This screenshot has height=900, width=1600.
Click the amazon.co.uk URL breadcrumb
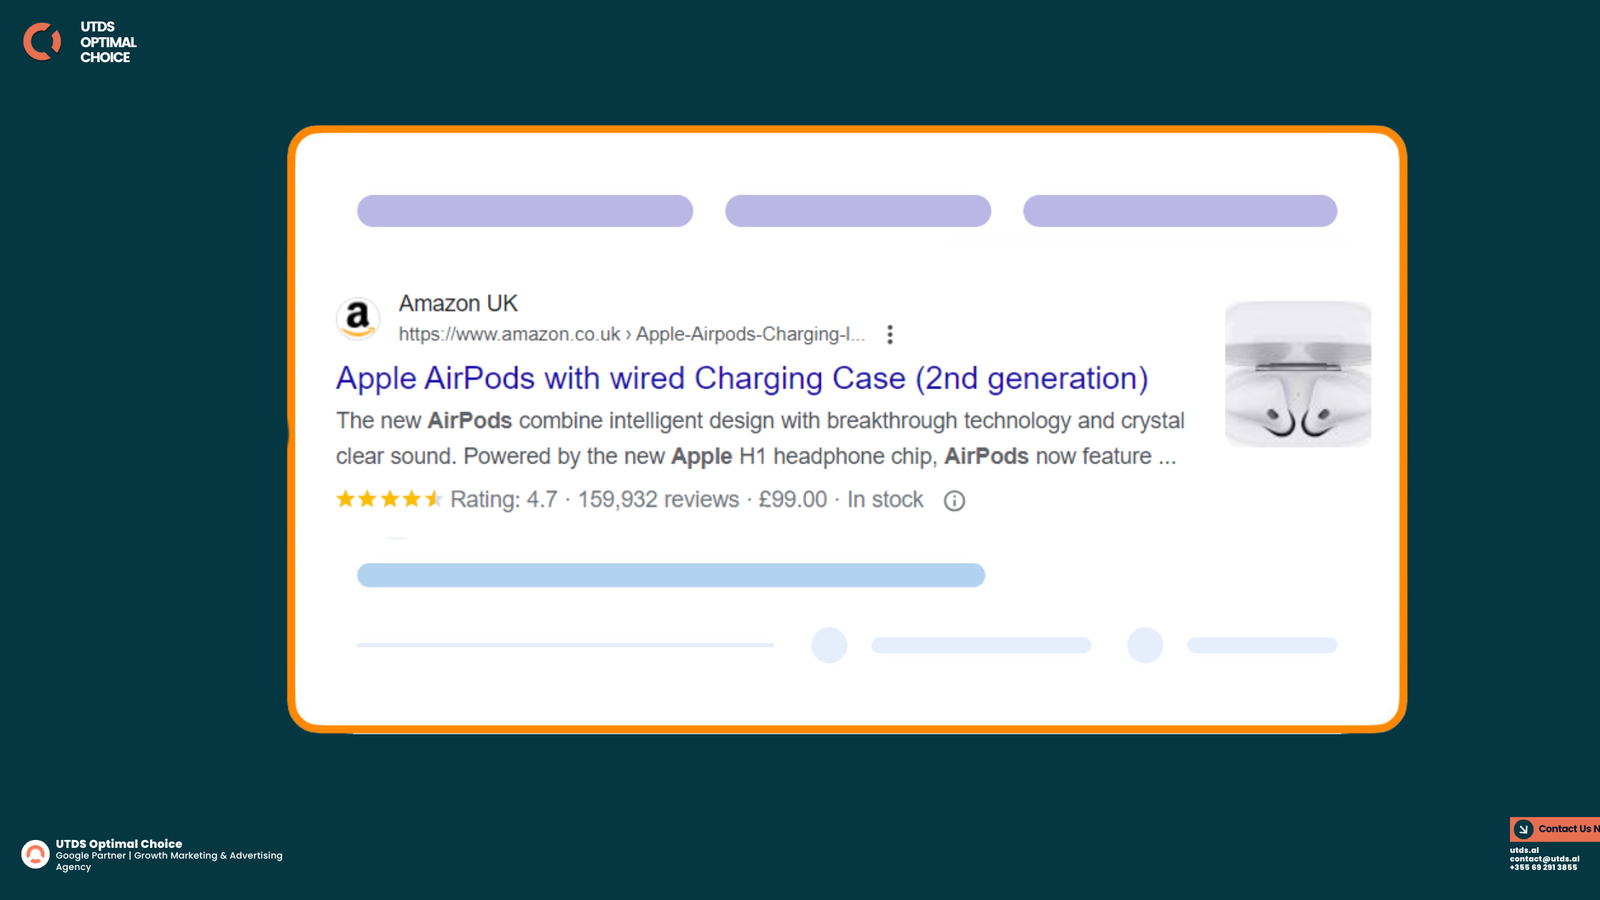click(632, 334)
